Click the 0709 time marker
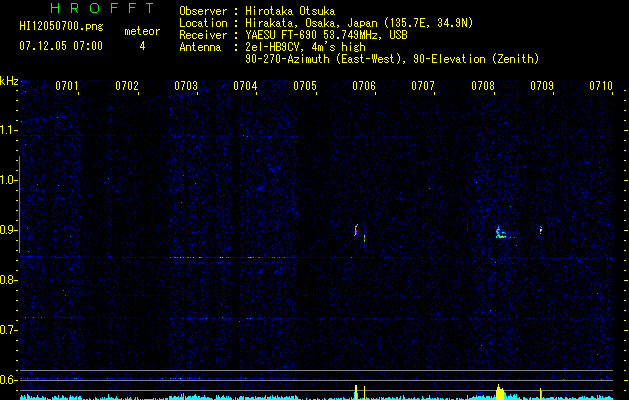 pos(542,86)
